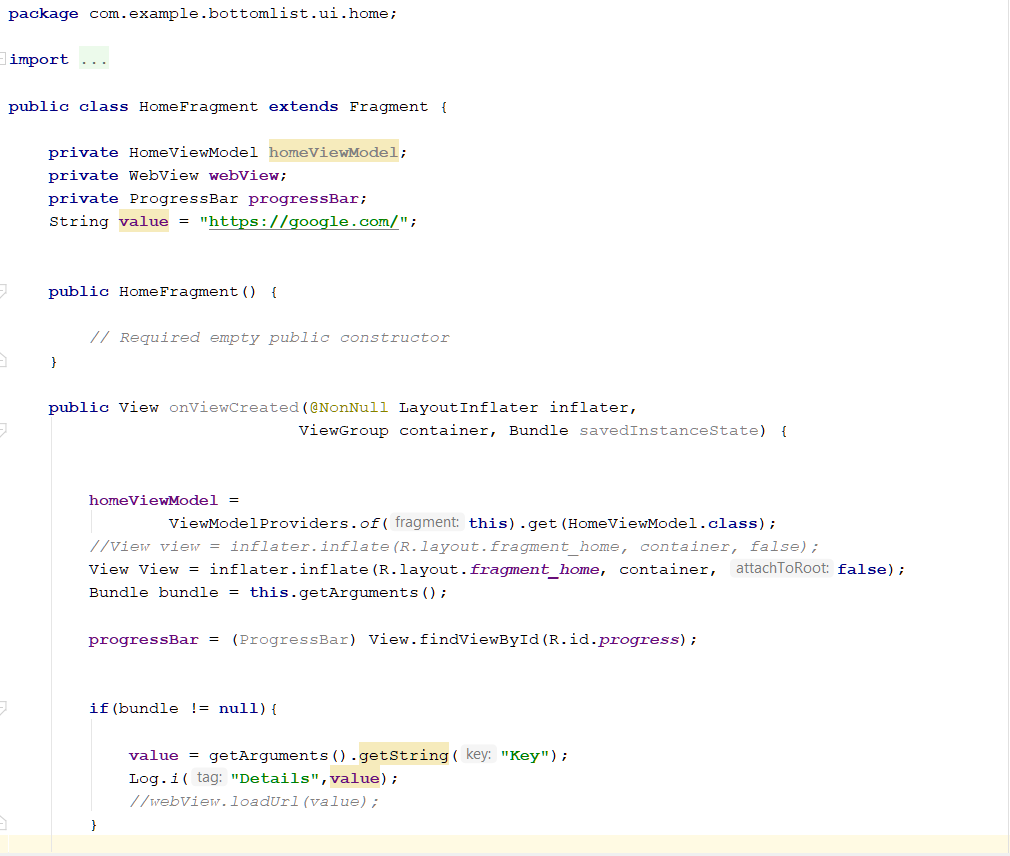
Task: Click progressBar in the private ProgressBar field declaration
Action: [303, 199]
